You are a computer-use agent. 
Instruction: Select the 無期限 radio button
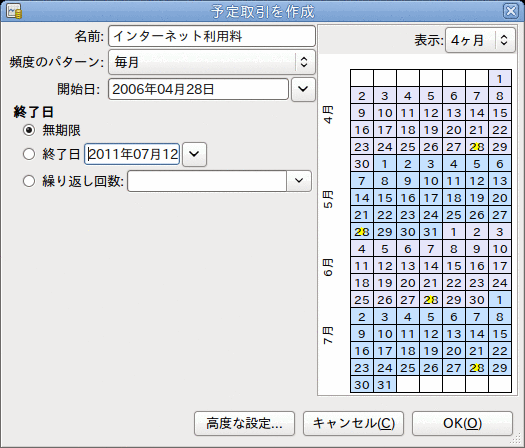tap(29, 130)
